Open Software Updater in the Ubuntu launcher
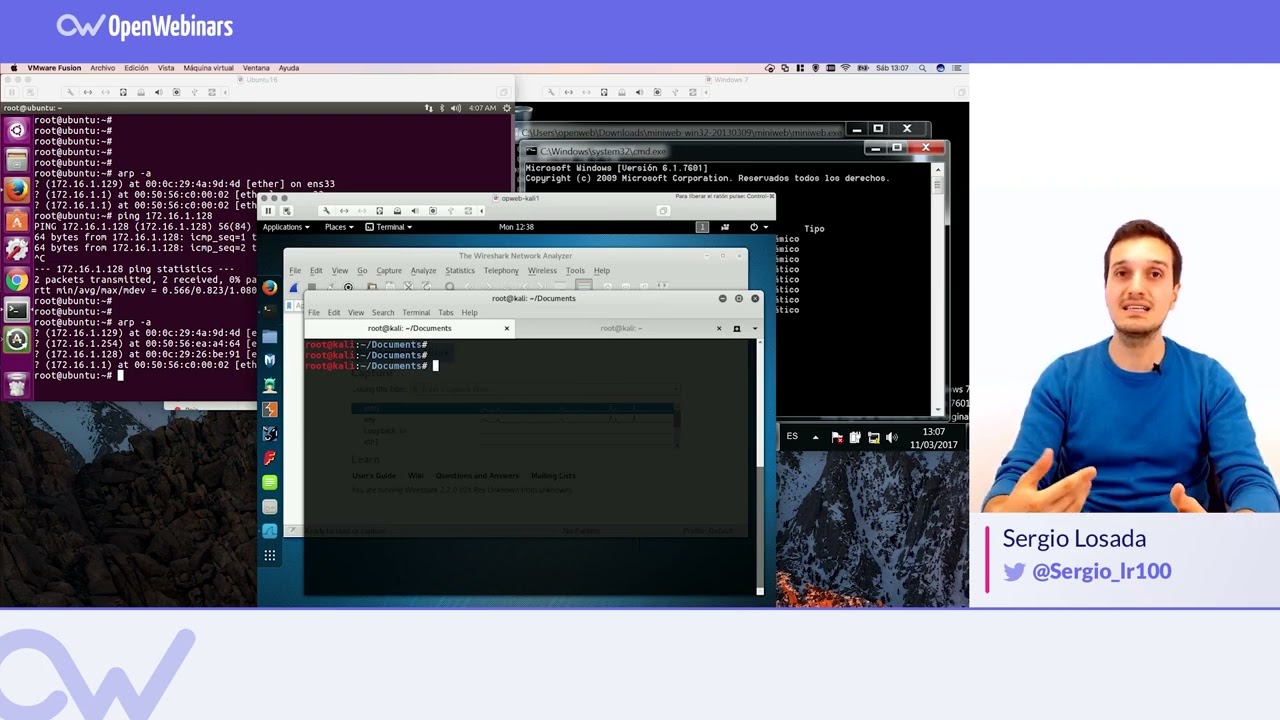Image resolution: width=1280 pixels, height=720 pixels. 16,340
